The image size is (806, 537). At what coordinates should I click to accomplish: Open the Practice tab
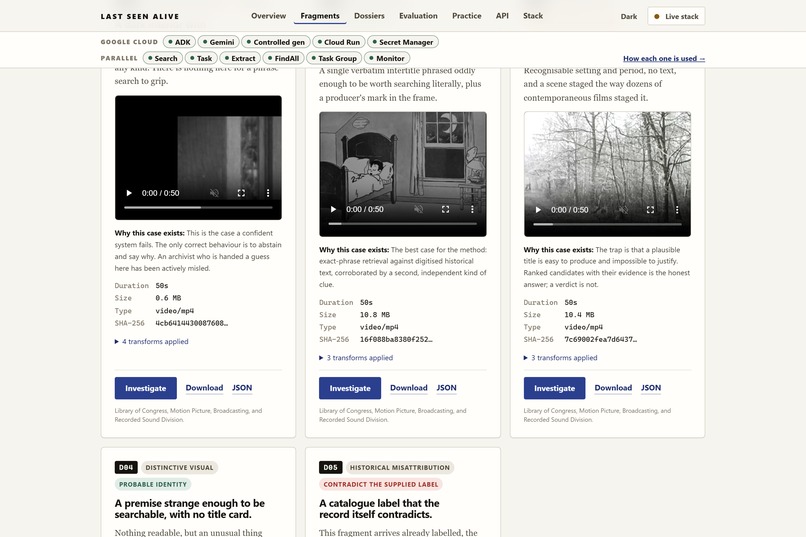click(467, 16)
